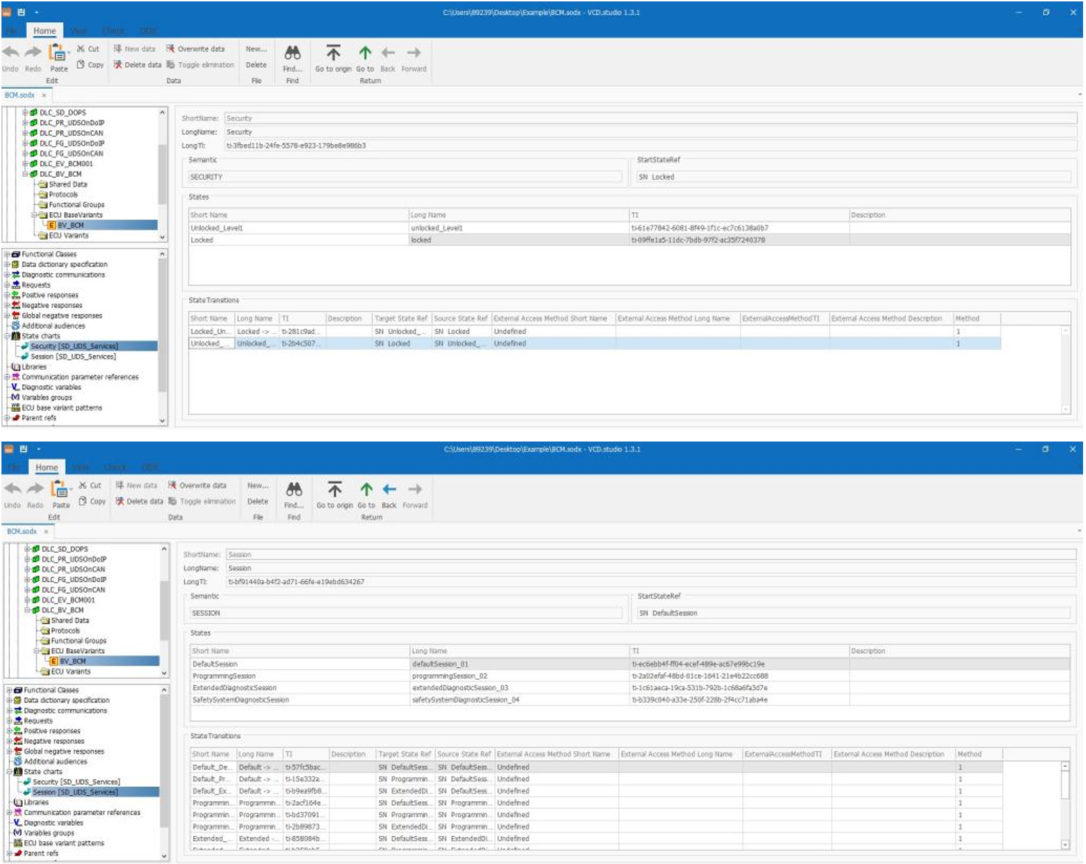Expand DLC_SD_DOPS node in the Security window
1086x864 pixels.
tap(25, 112)
